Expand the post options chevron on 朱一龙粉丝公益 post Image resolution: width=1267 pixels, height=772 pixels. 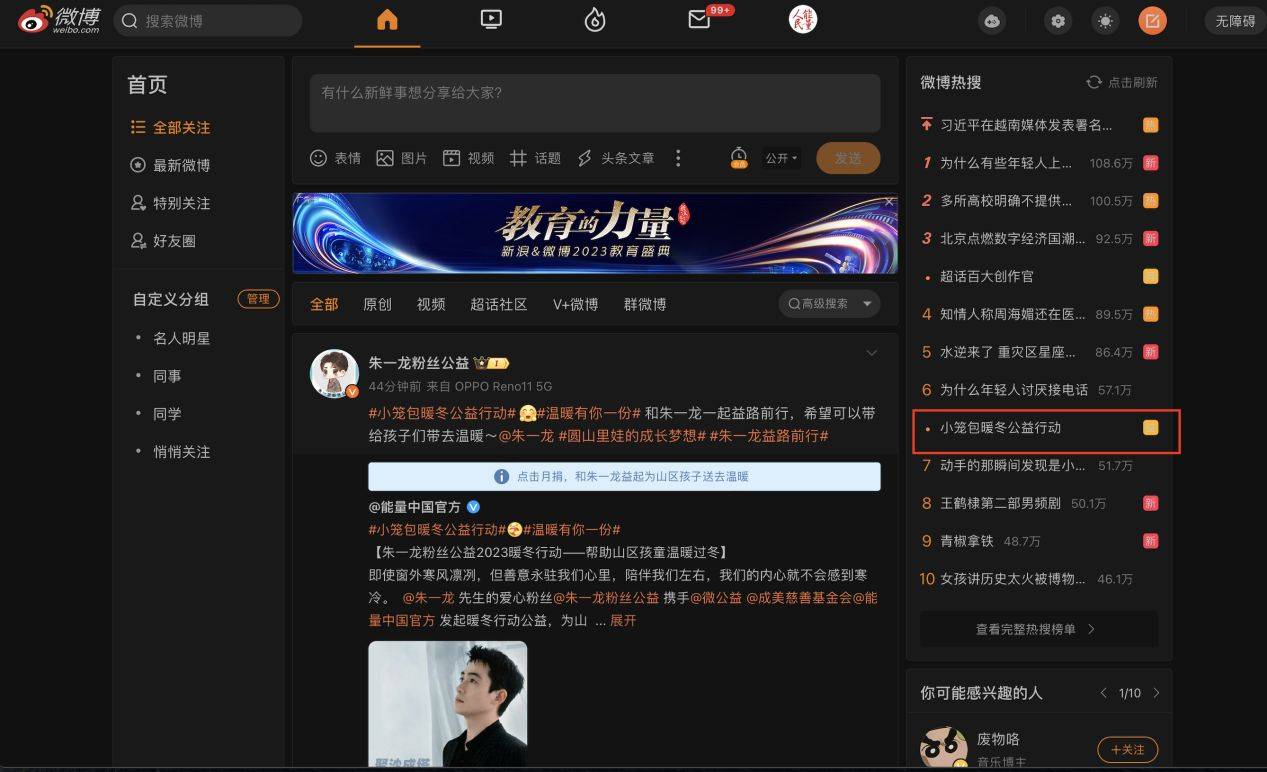pyautogui.click(x=871, y=353)
